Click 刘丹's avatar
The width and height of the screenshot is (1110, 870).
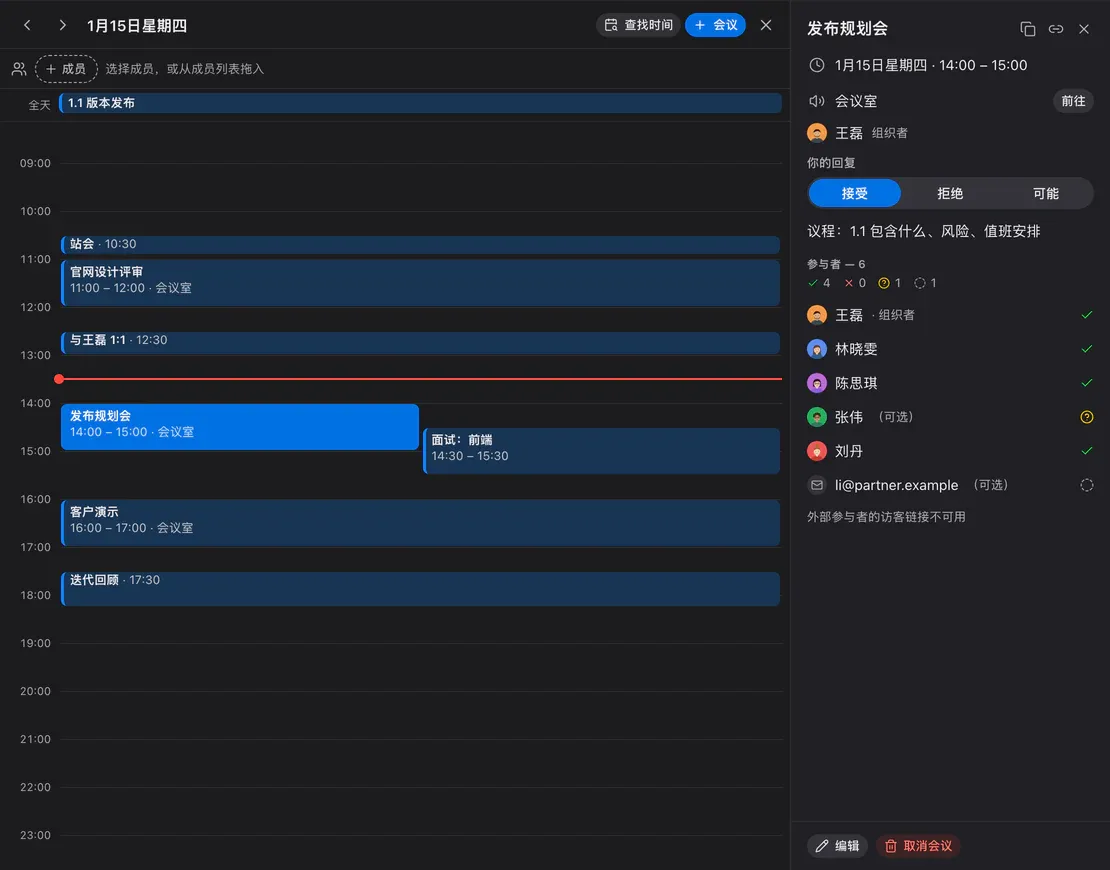tap(817, 451)
